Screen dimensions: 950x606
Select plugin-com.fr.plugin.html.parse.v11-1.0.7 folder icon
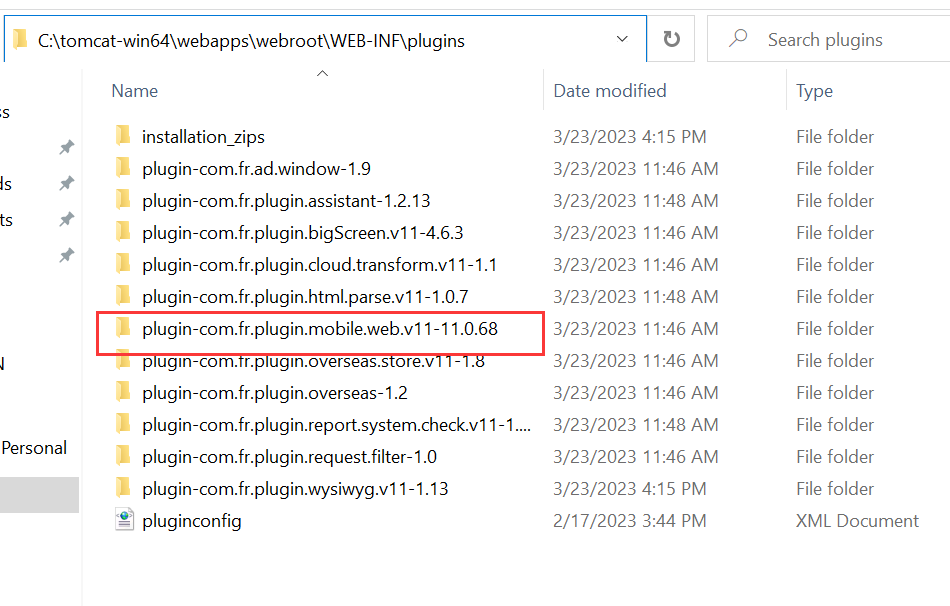(123, 296)
